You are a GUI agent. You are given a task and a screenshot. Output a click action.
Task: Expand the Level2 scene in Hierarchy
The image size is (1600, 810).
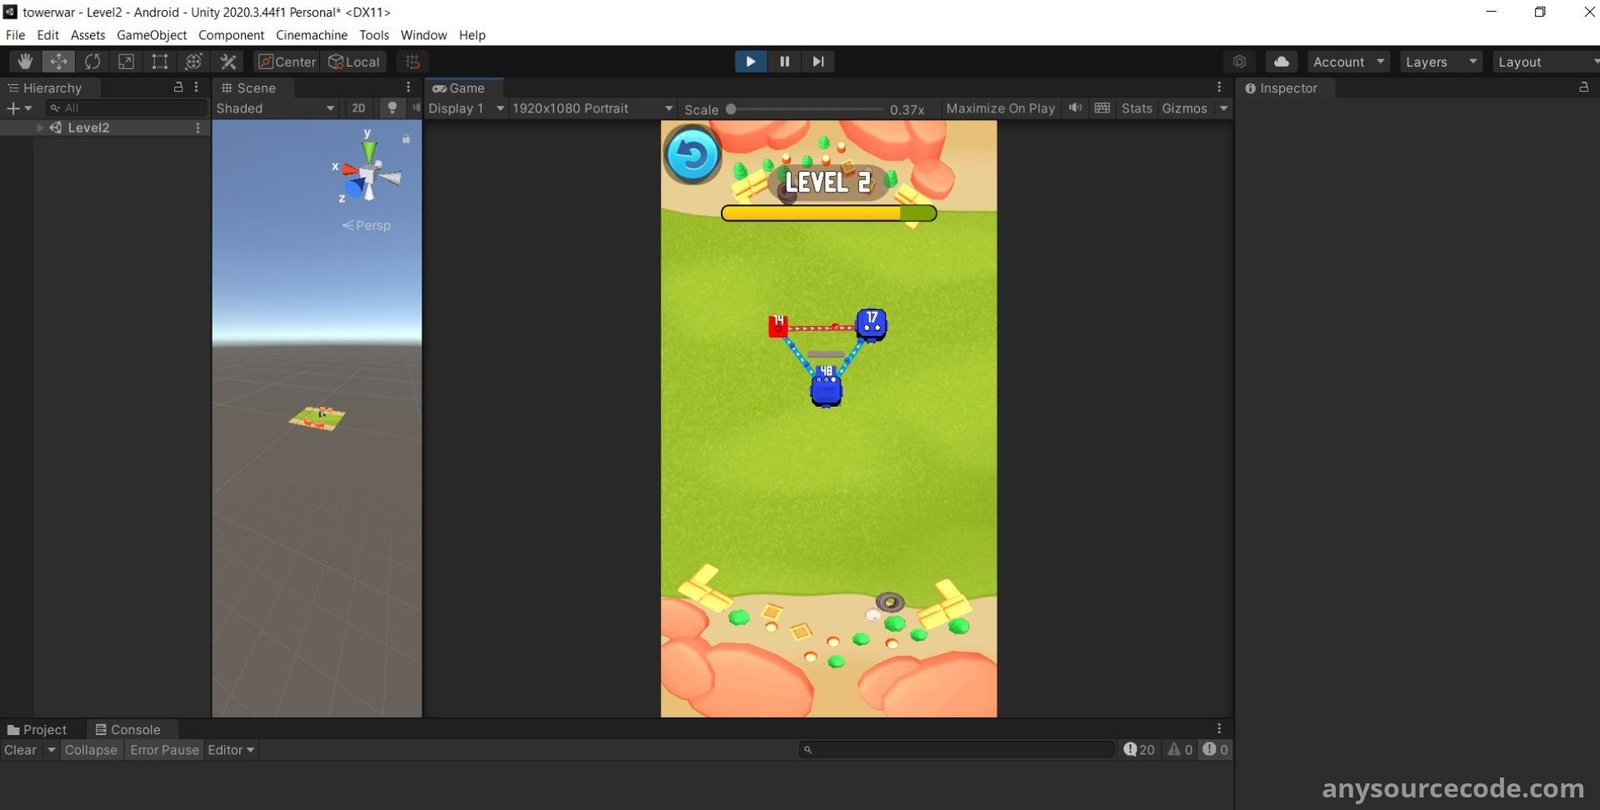[x=40, y=128]
